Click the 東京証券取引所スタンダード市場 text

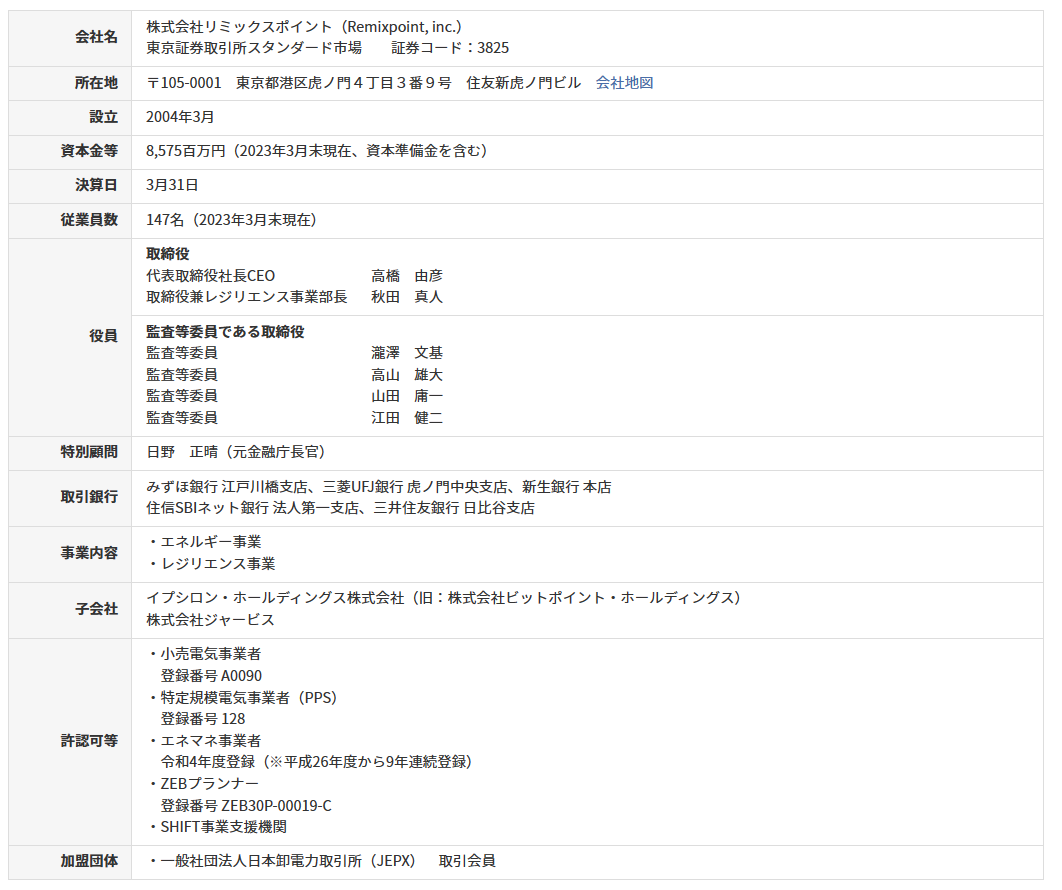tap(254, 48)
